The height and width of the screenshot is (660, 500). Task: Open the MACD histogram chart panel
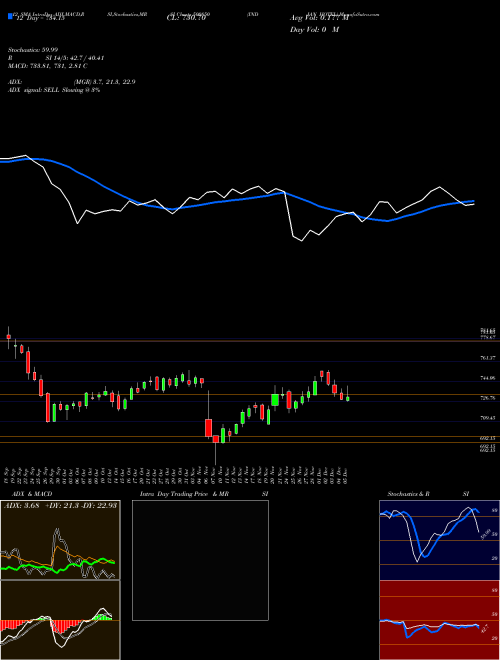tap(60, 620)
